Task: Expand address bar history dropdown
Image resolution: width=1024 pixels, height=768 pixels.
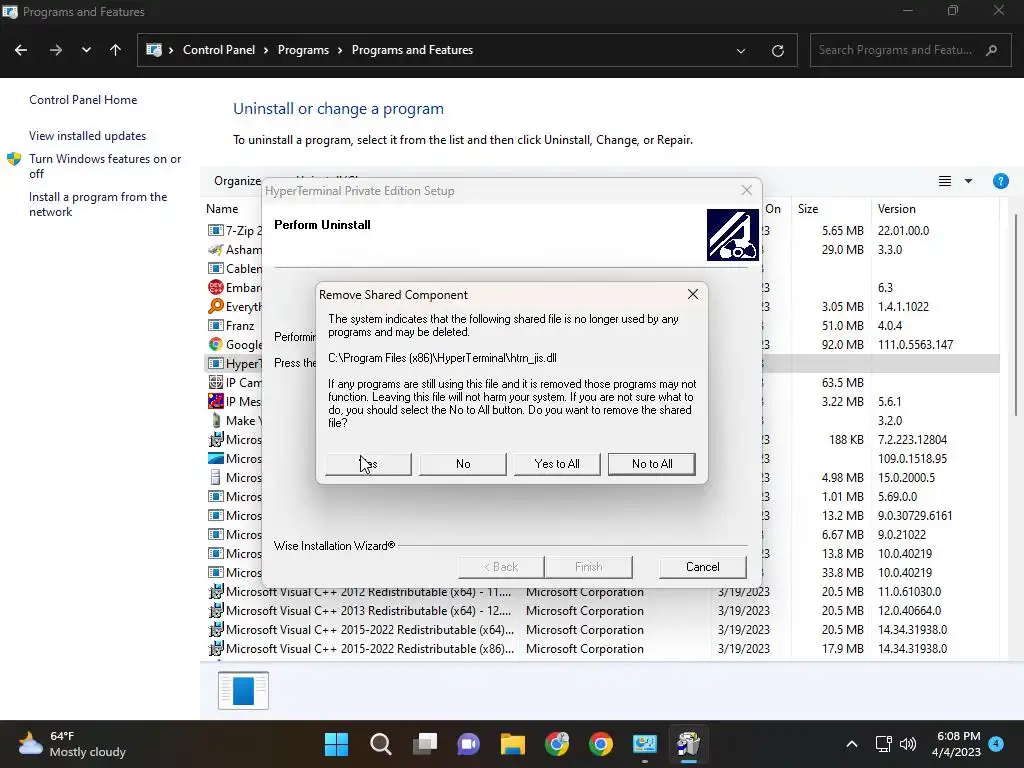Action: (741, 50)
